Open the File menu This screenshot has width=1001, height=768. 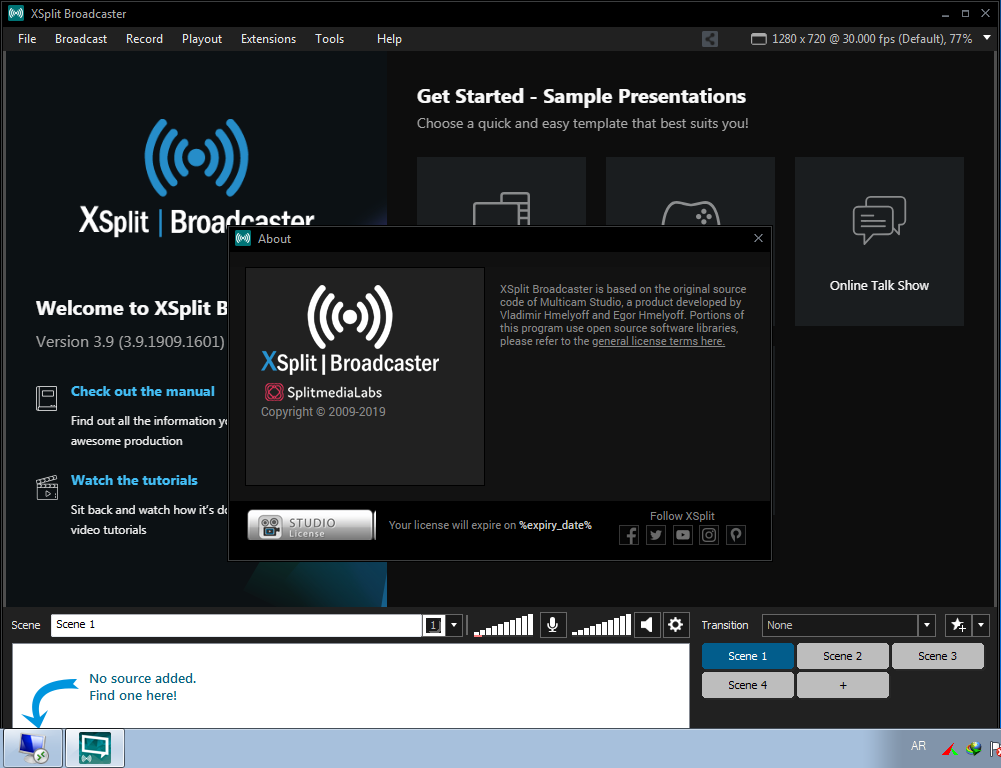click(x=27, y=39)
